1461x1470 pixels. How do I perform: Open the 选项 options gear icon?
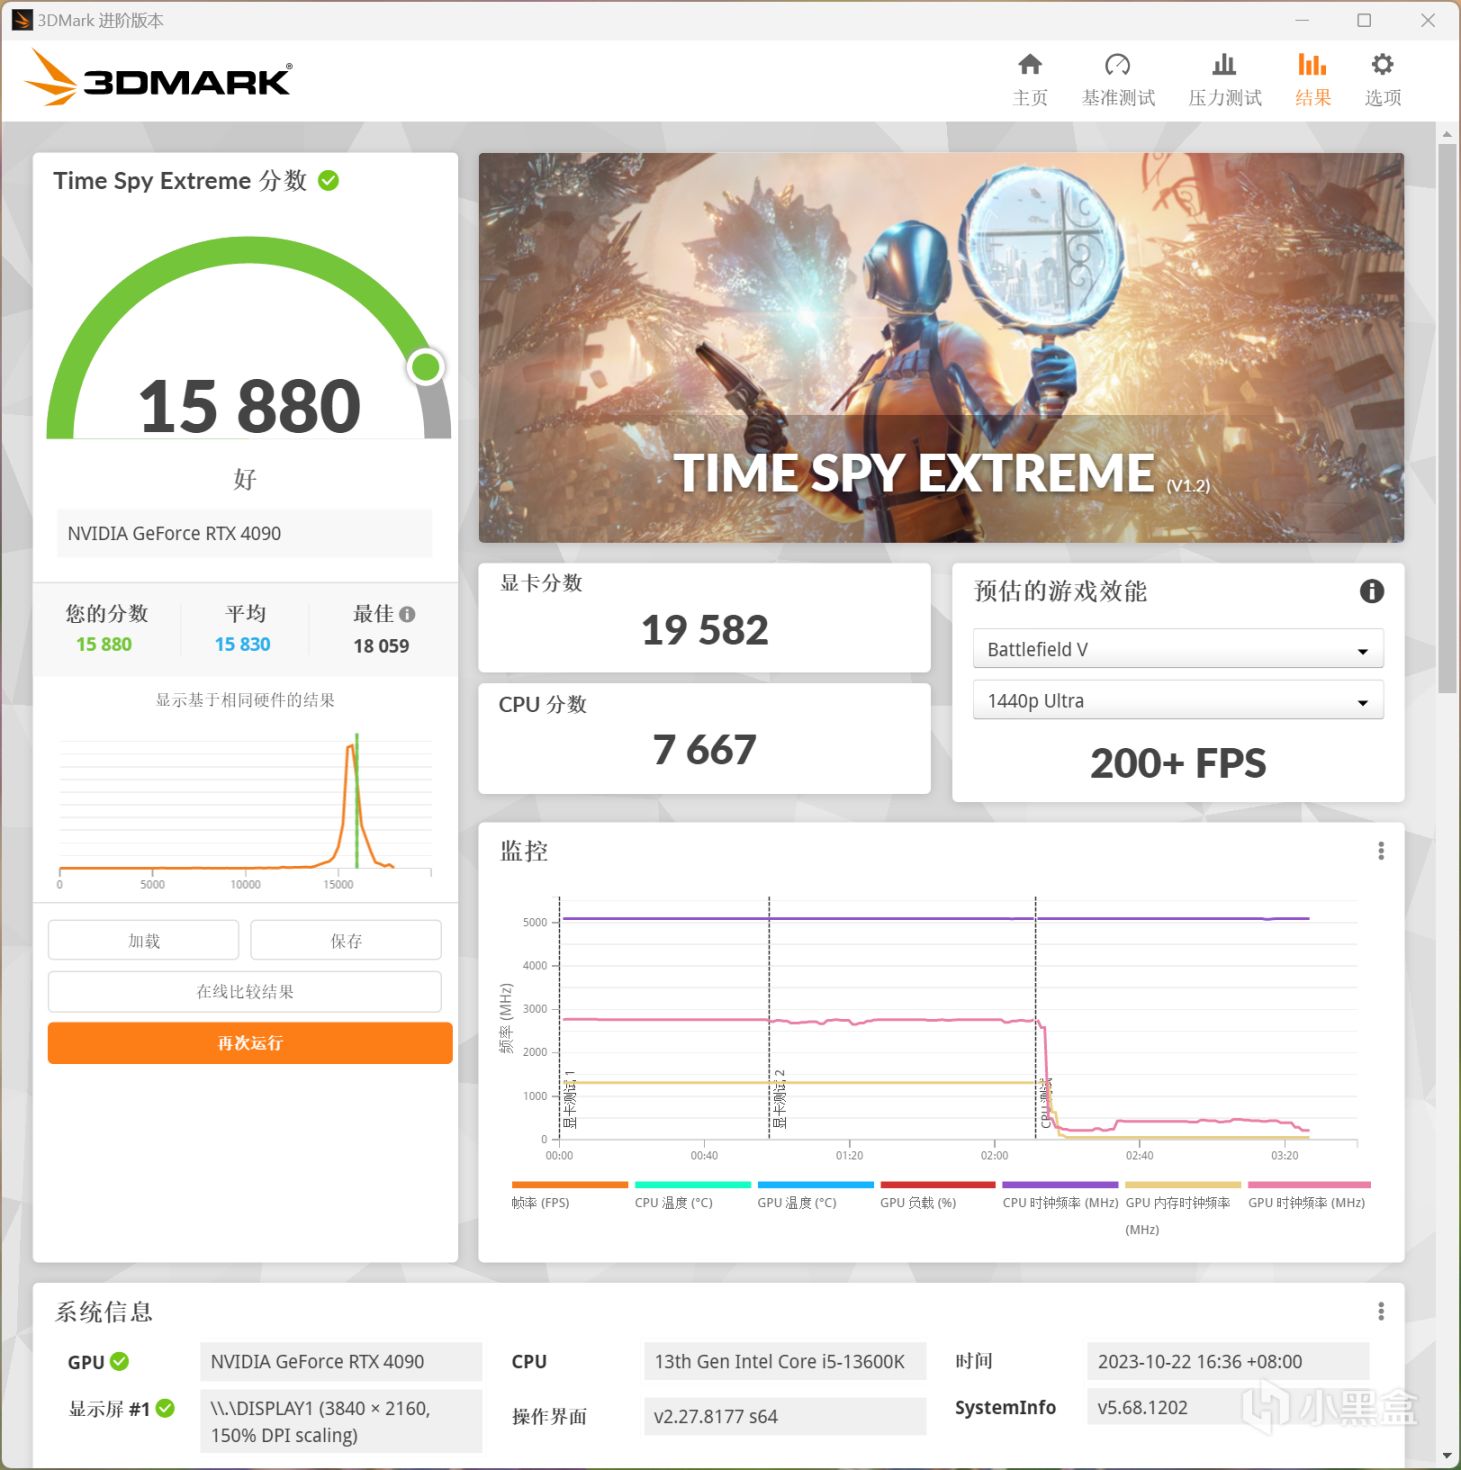click(x=1382, y=65)
